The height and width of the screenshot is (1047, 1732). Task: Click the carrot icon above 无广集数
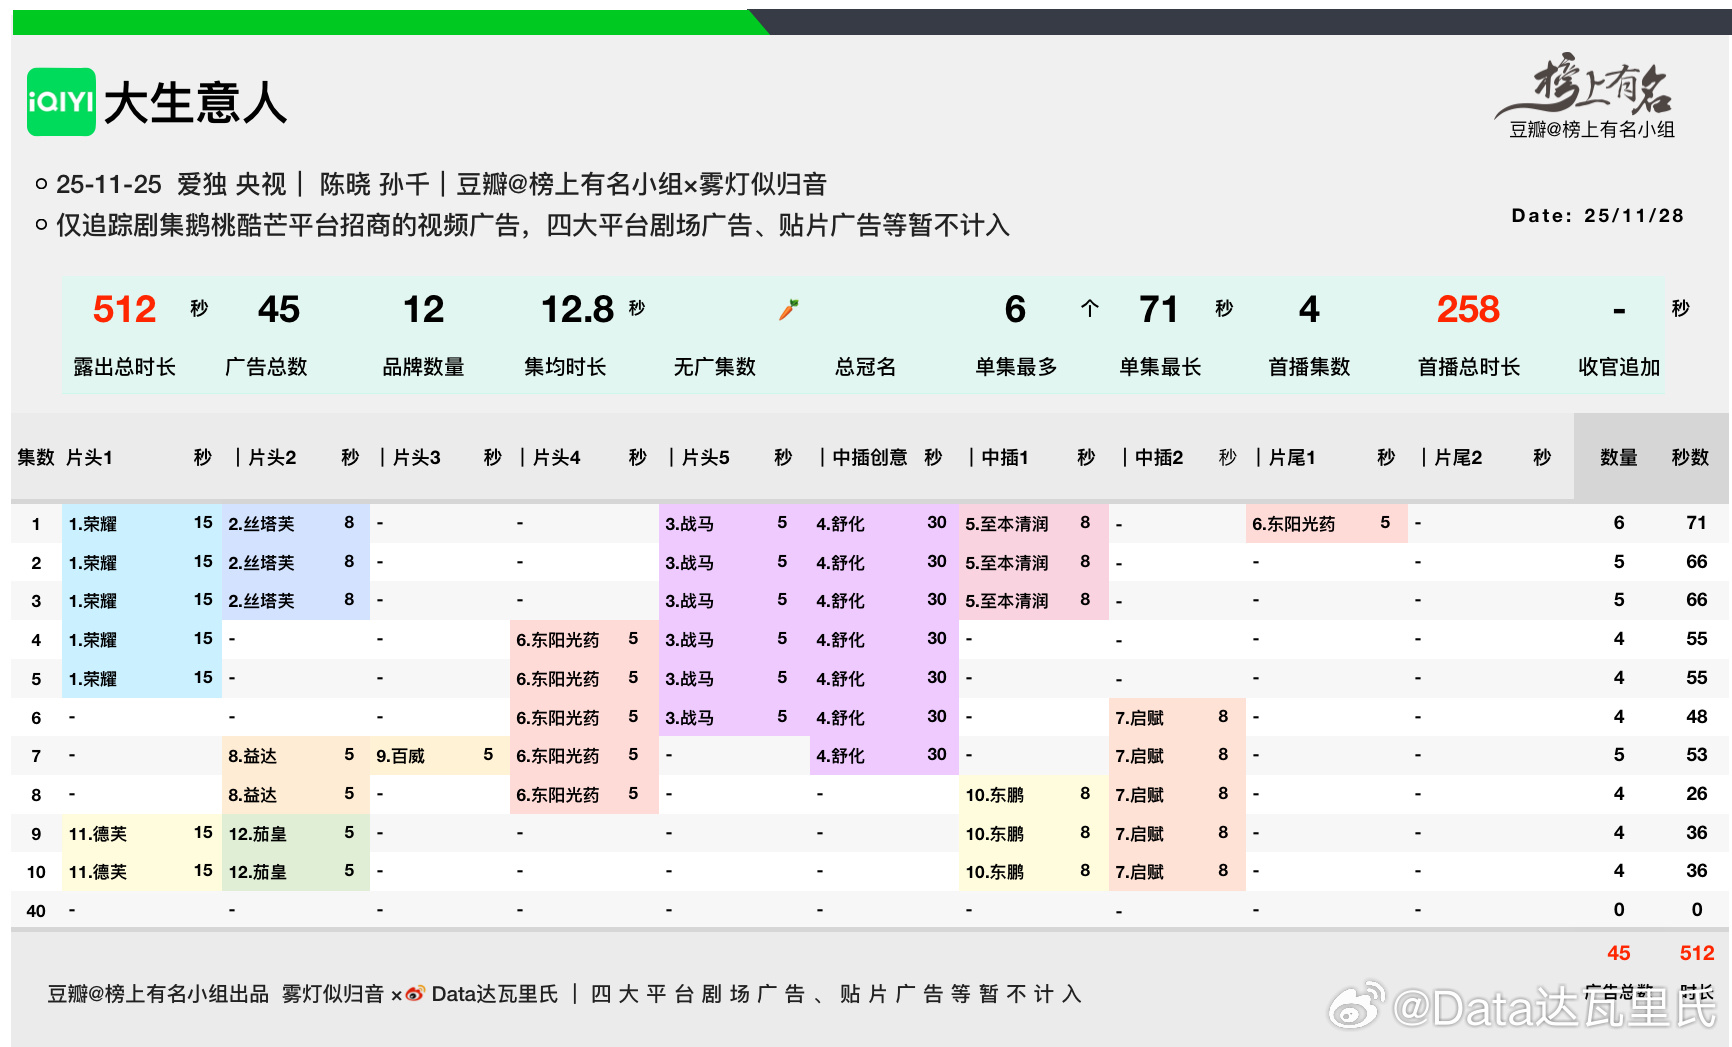pyautogui.click(x=789, y=310)
